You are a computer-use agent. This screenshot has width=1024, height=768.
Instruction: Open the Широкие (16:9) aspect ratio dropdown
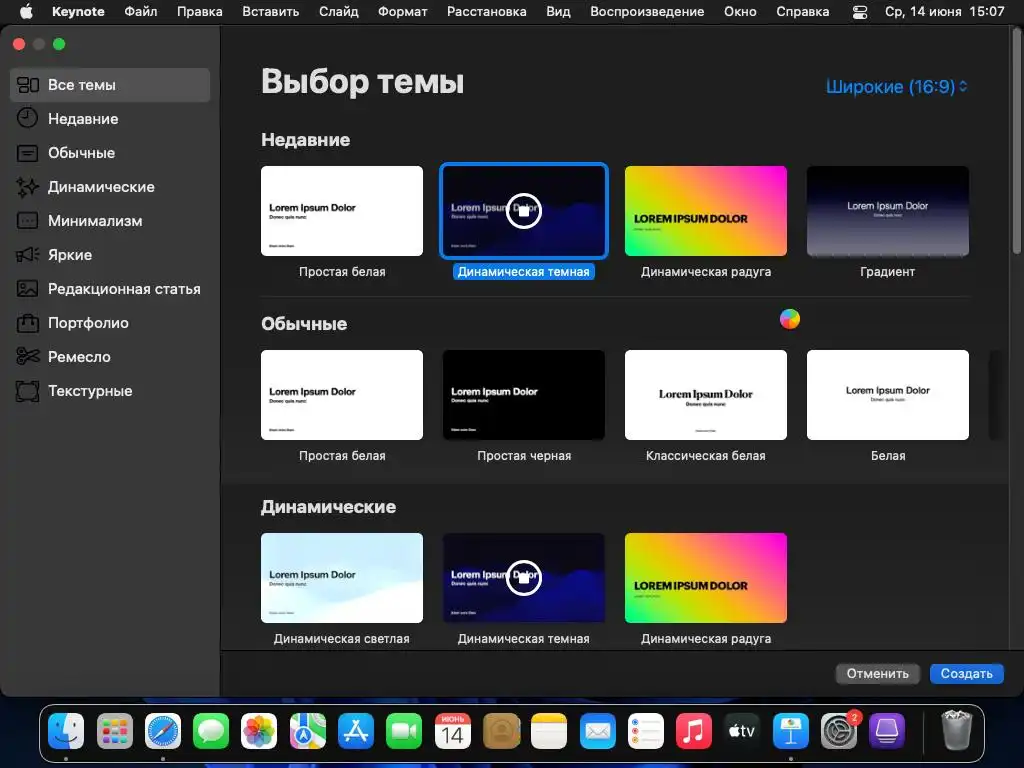click(x=896, y=86)
